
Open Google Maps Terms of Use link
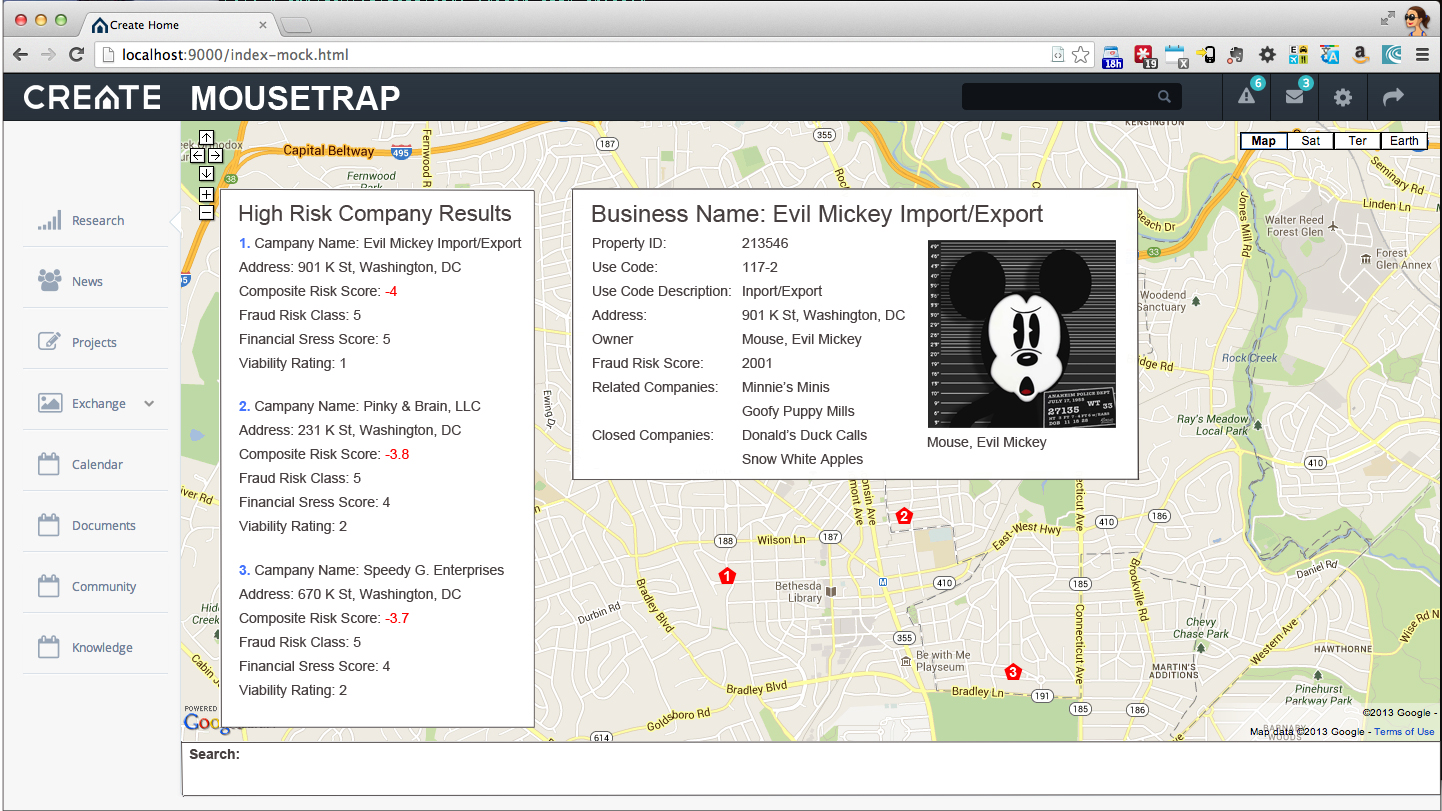[1404, 732]
